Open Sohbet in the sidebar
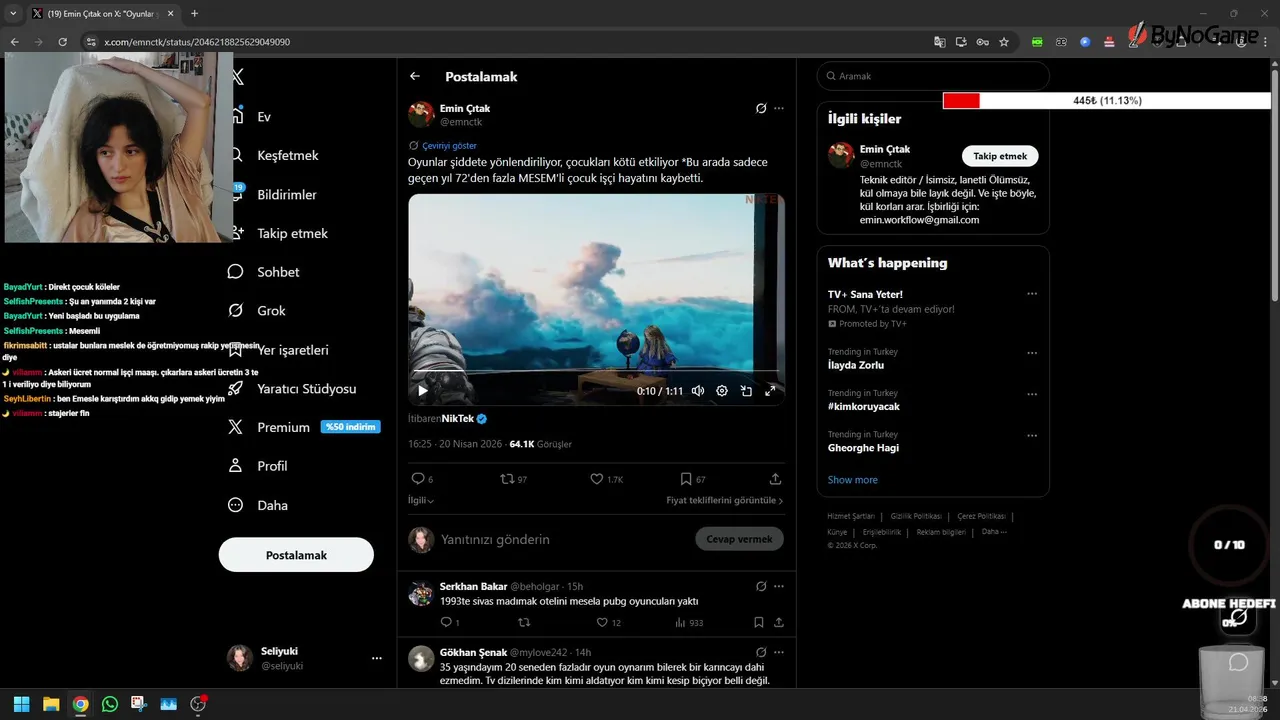The image size is (1280, 720). [264, 272]
